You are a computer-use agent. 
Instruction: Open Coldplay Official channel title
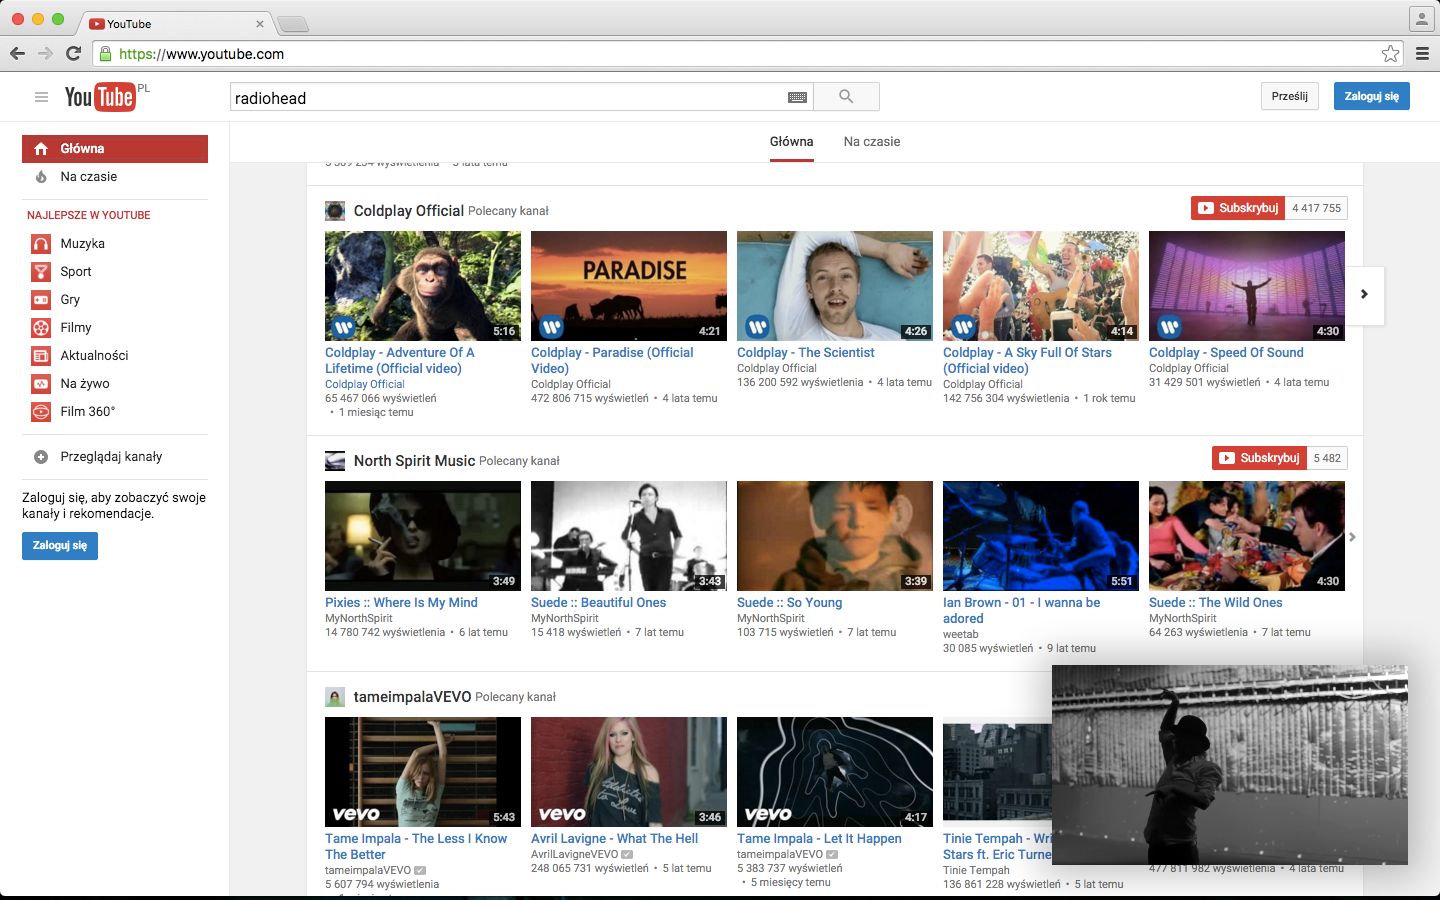point(409,210)
